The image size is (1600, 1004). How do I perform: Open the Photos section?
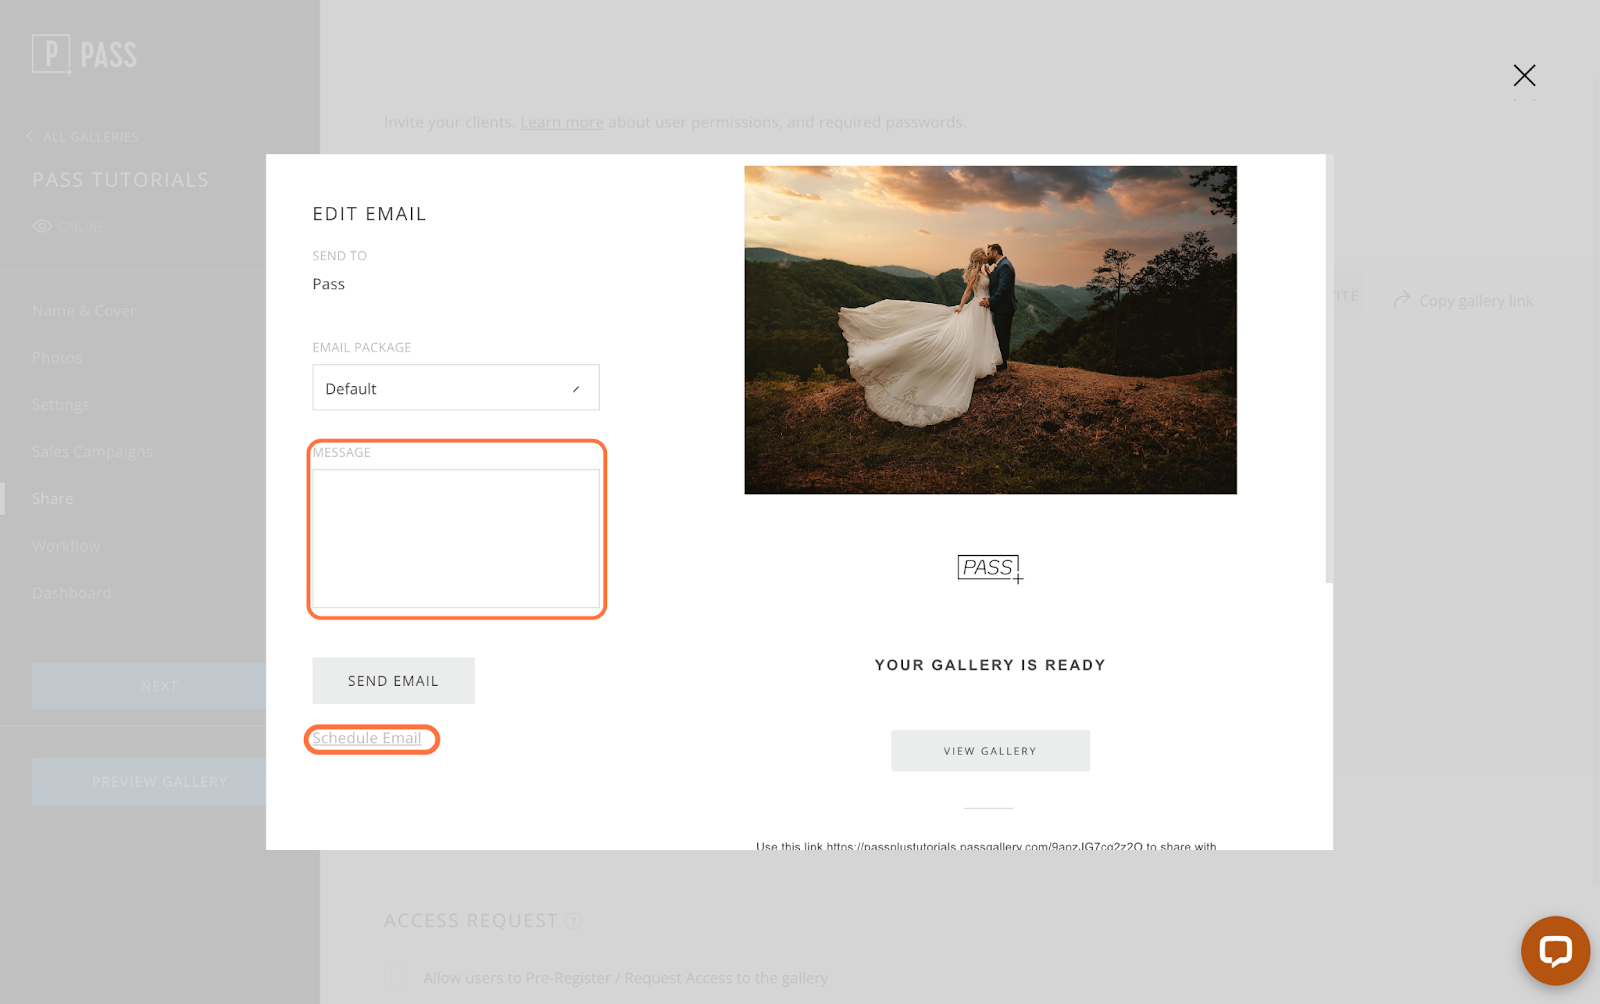click(x=57, y=358)
